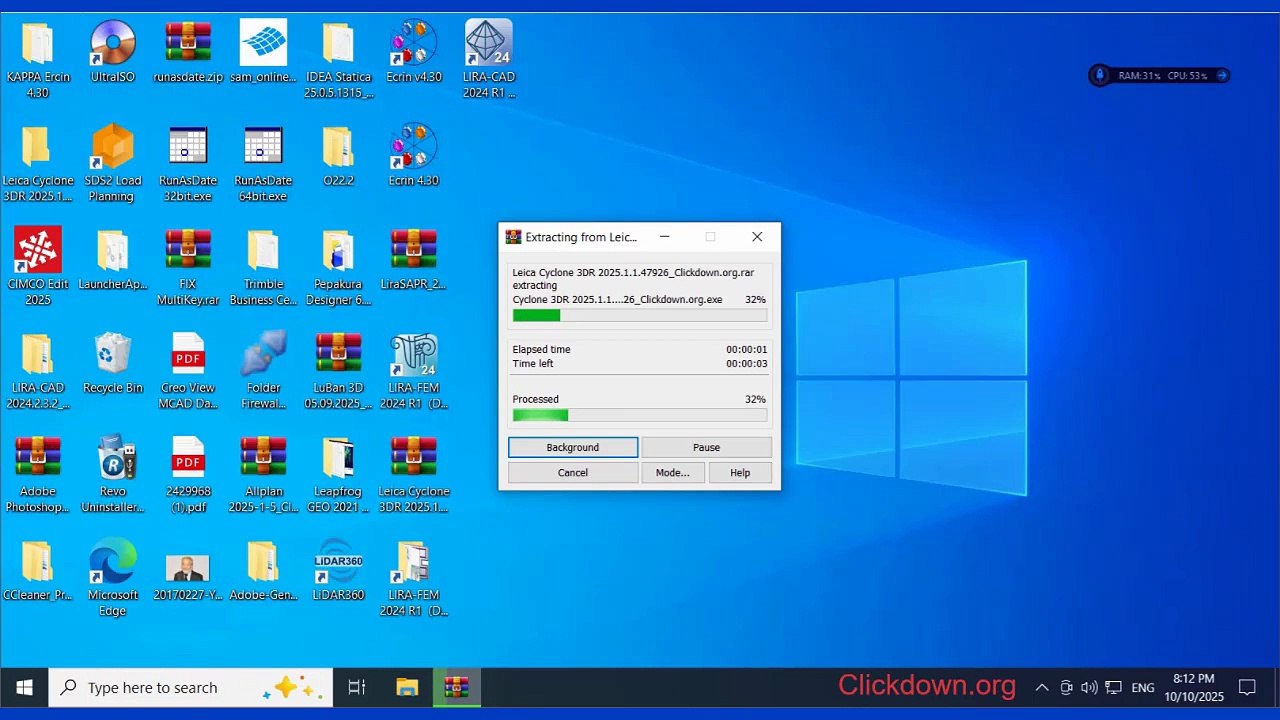
Task: Open the Recycle Bin
Action: click(113, 363)
